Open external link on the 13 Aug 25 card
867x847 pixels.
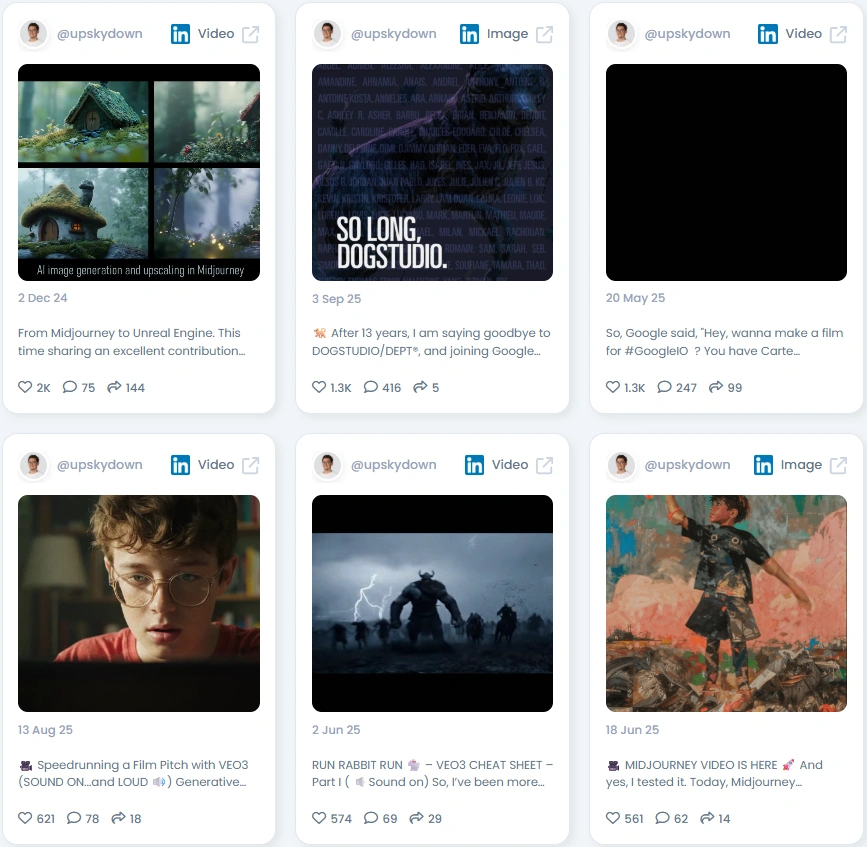pos(250,465)
